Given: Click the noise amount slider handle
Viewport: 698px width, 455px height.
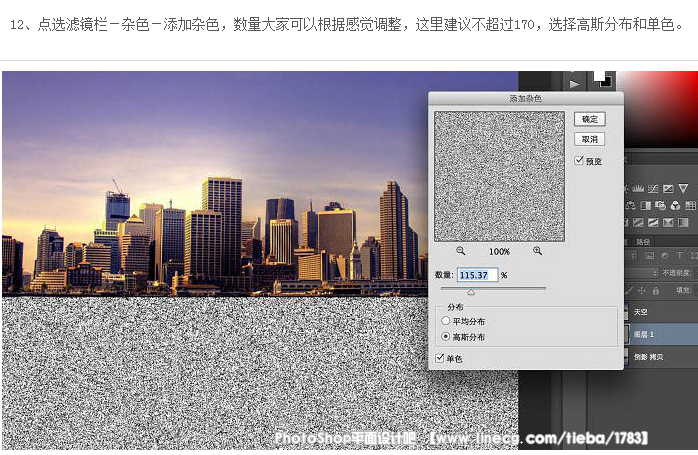Looking at the screenshot, I should point(470,292).
